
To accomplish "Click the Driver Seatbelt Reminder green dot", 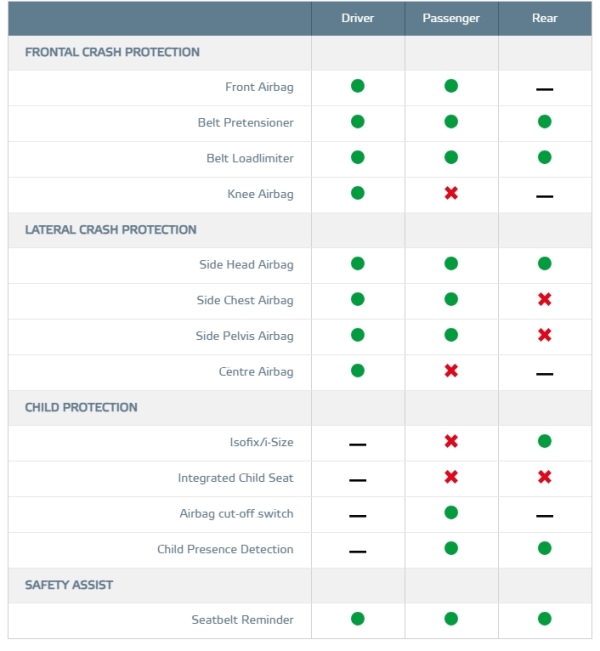I will click(x=357, y=619).
